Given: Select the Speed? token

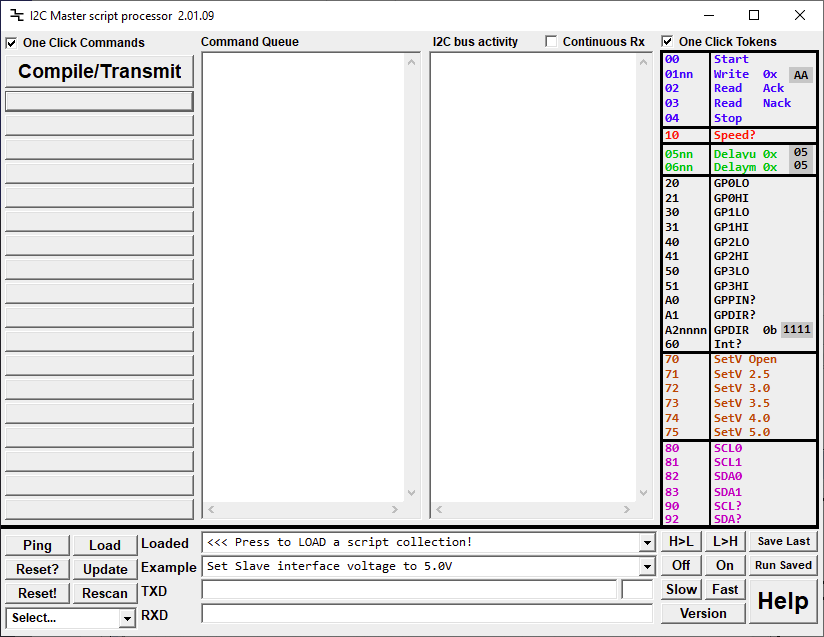Looking at the screenshot, I should tap(734, 135).
